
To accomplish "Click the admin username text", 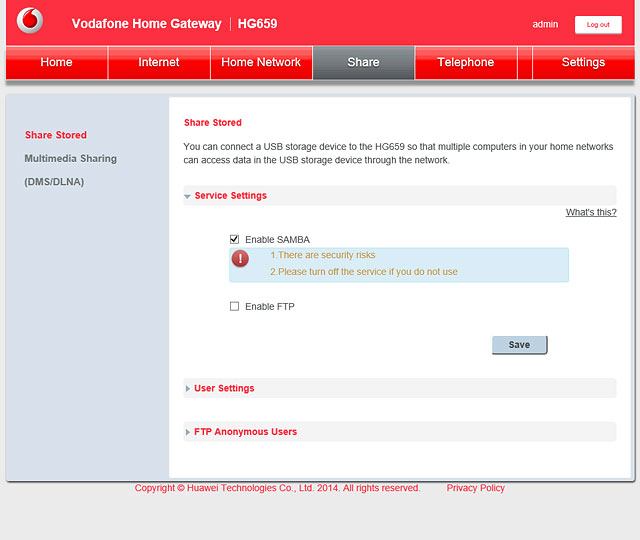I will point(545,24).
